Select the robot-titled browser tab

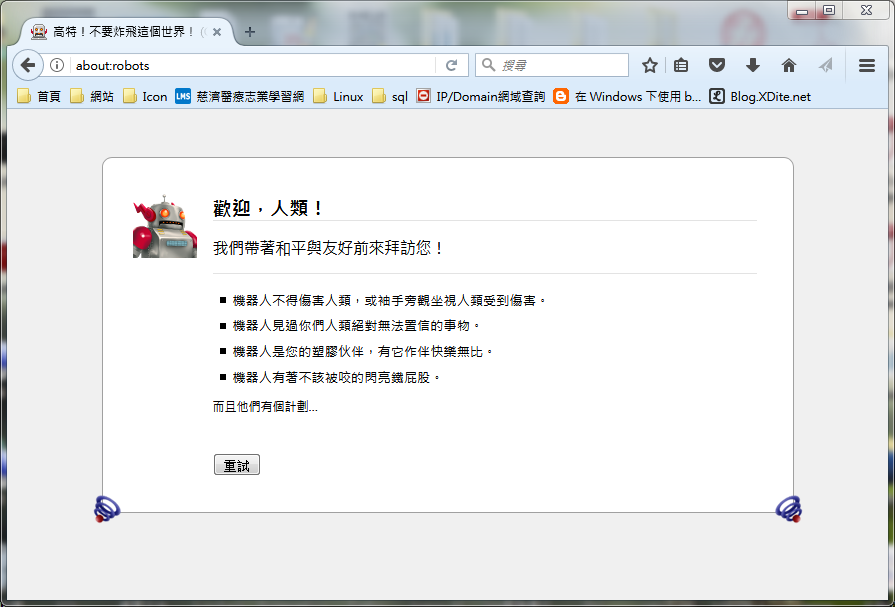tap(126, 32)
